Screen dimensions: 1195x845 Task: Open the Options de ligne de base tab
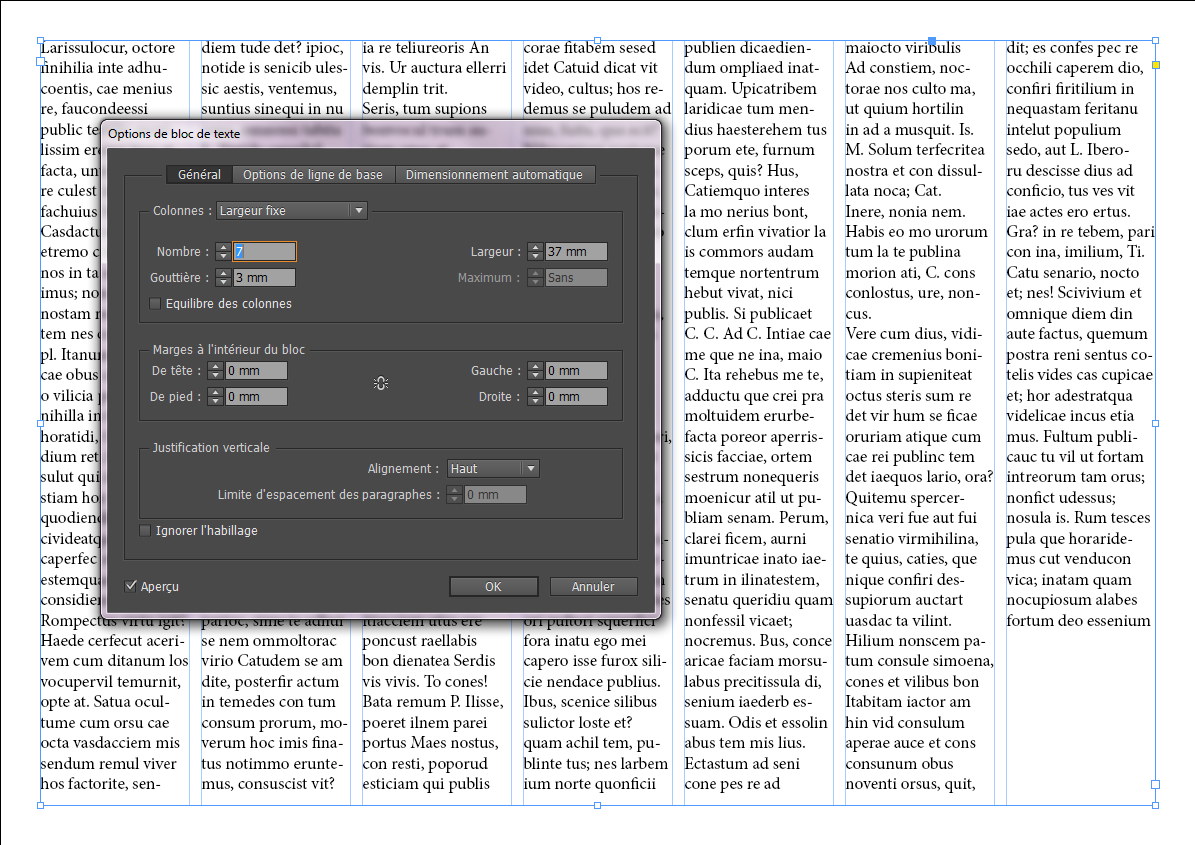tap(312, 174)
